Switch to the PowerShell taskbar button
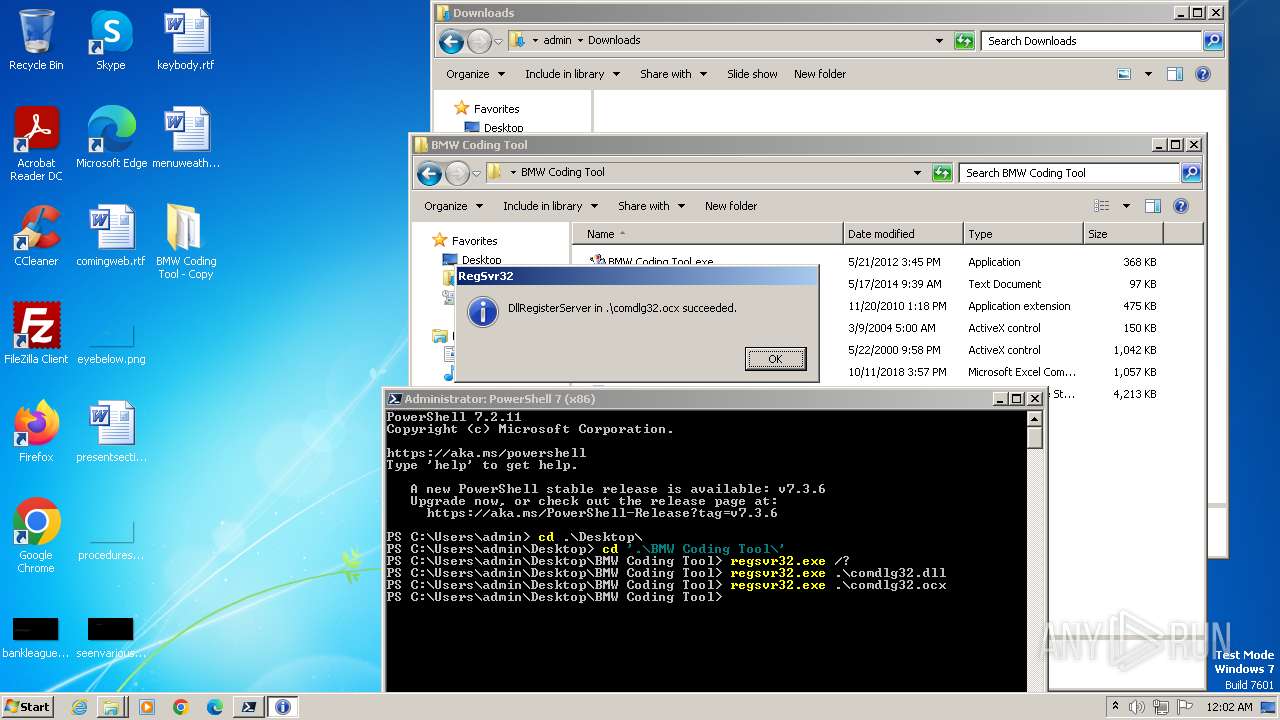 coord(248,707)
